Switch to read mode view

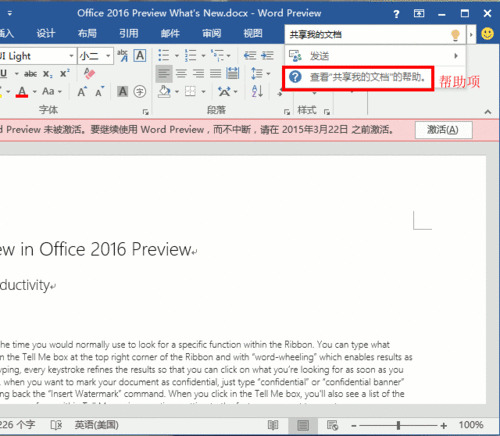pos(273,425)
